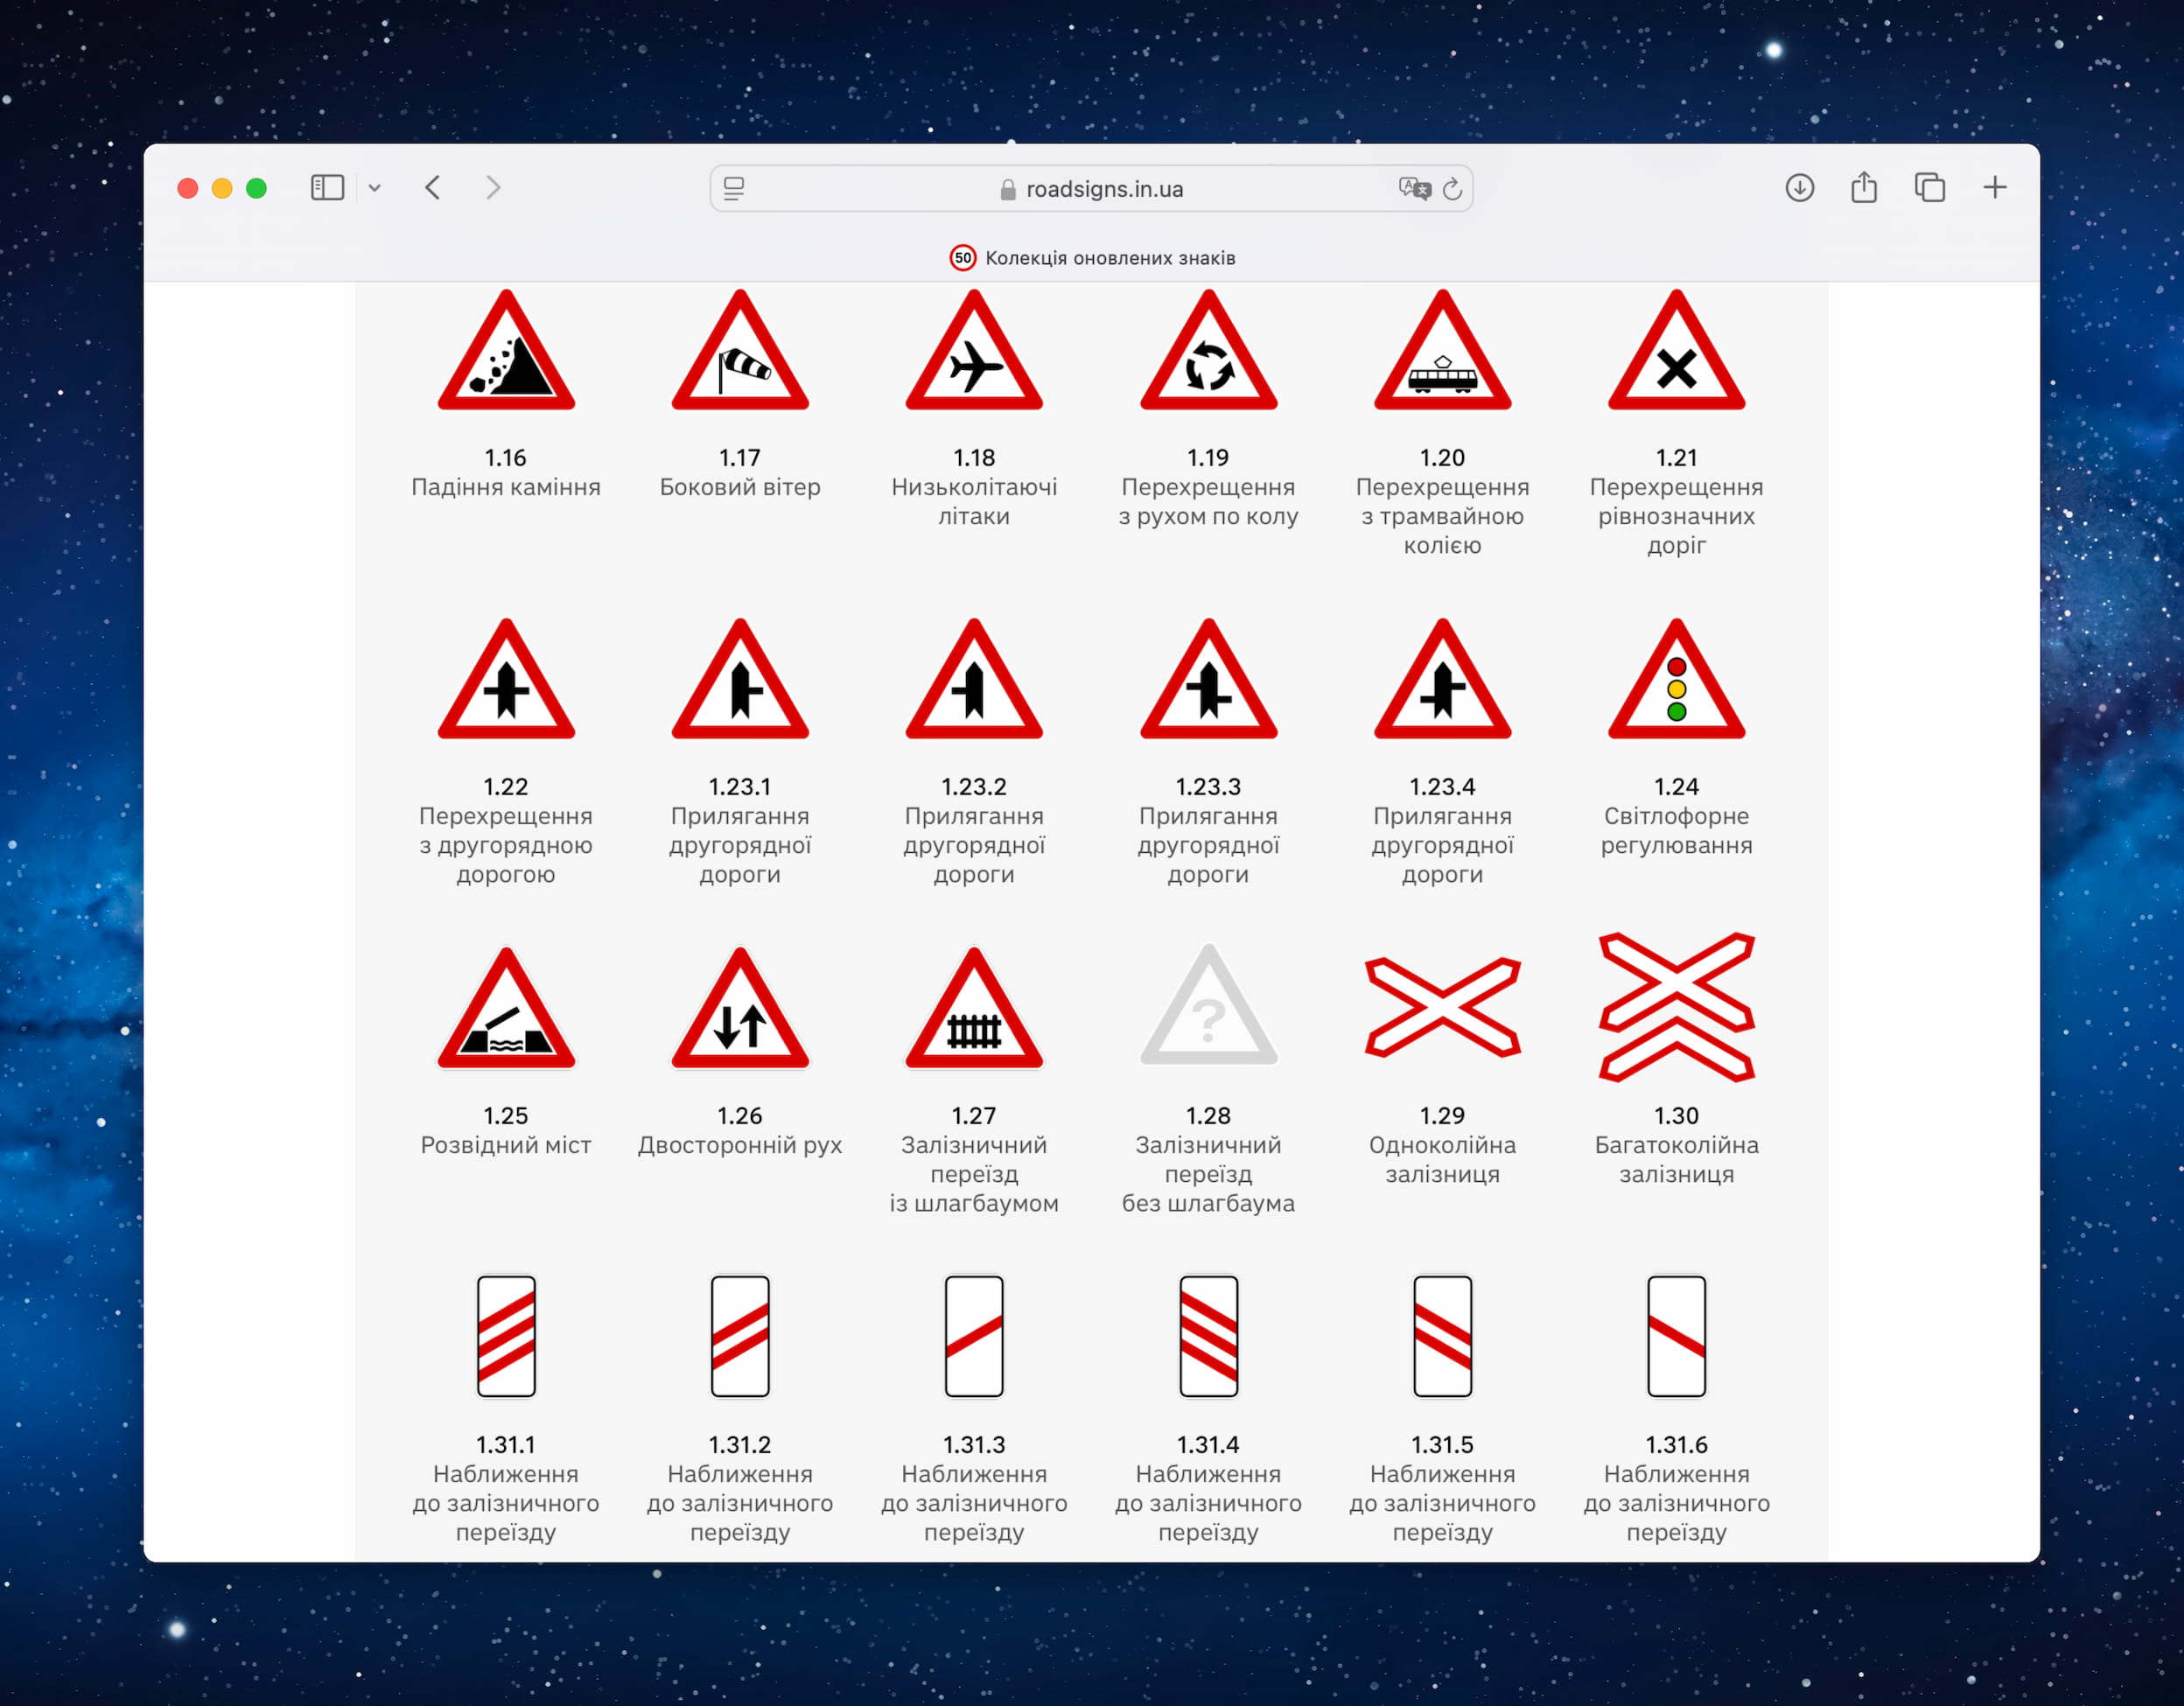Open the 1.18 low-flying aircraft sign
The image size is (2184, 1706).
[974, 350]
